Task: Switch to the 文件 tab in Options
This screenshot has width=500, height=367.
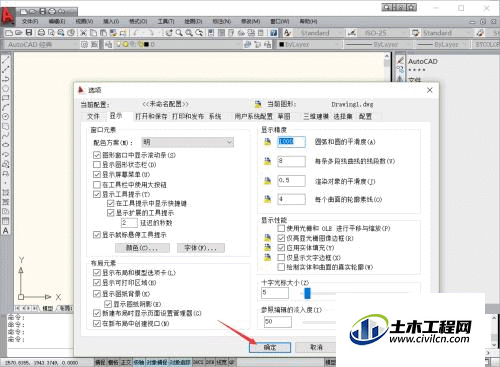Action: (x=93, y=116)
